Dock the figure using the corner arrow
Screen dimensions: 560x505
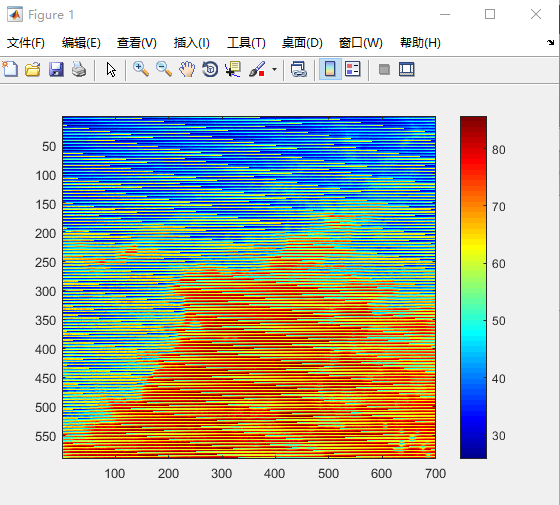550,42
